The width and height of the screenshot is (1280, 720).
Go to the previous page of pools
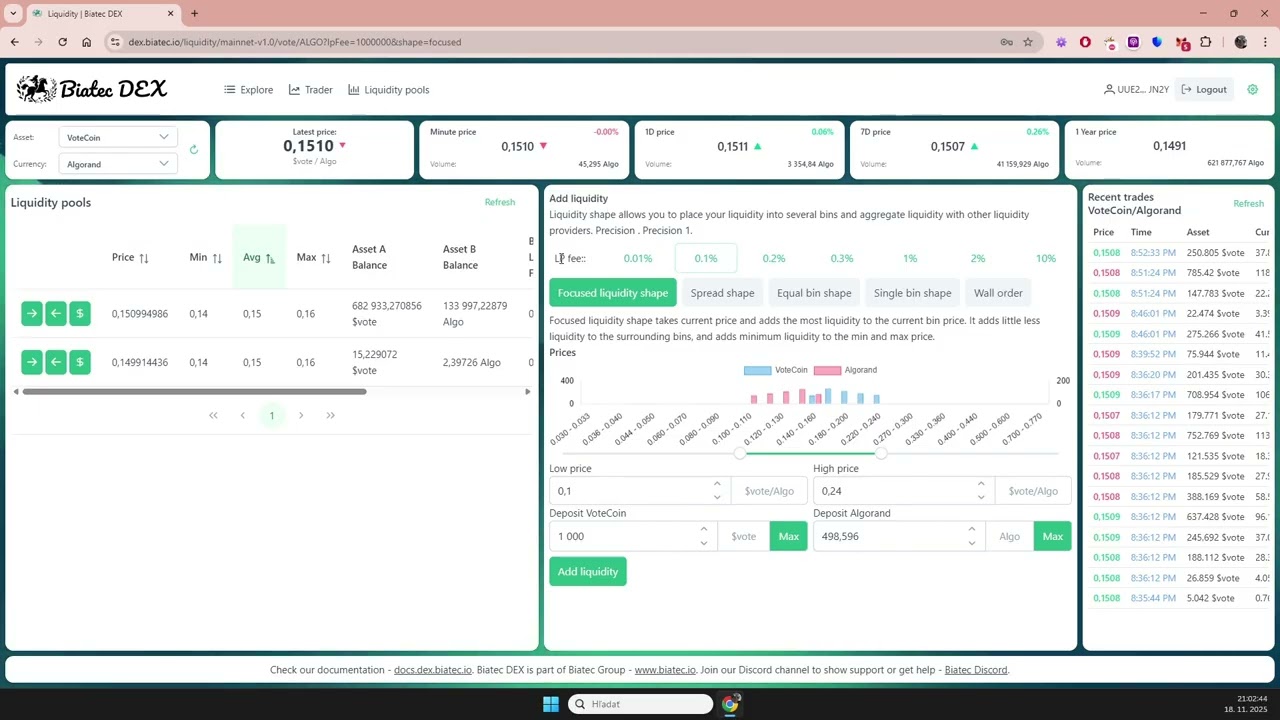[242, 415]
